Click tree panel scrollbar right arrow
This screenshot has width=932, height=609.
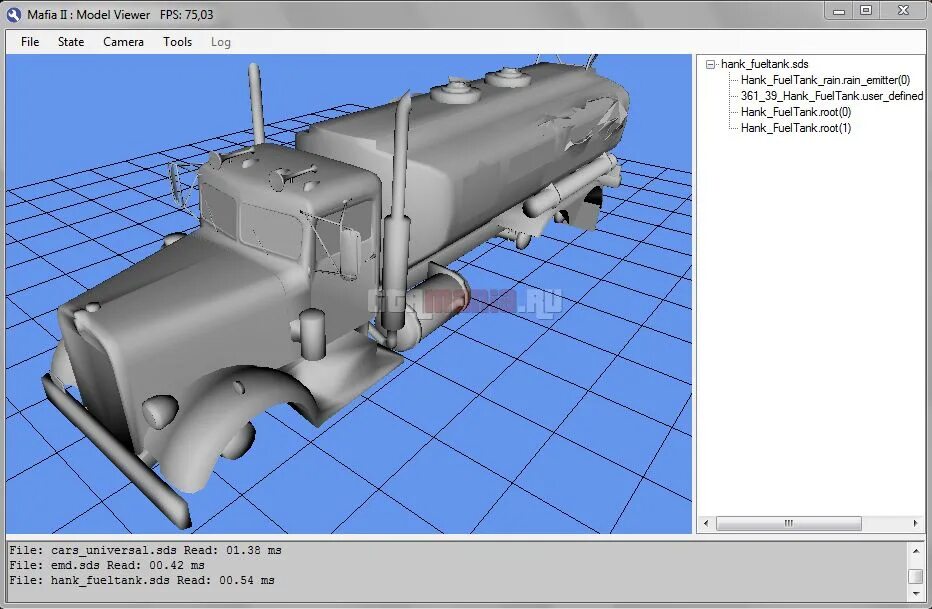click(915, 523)
